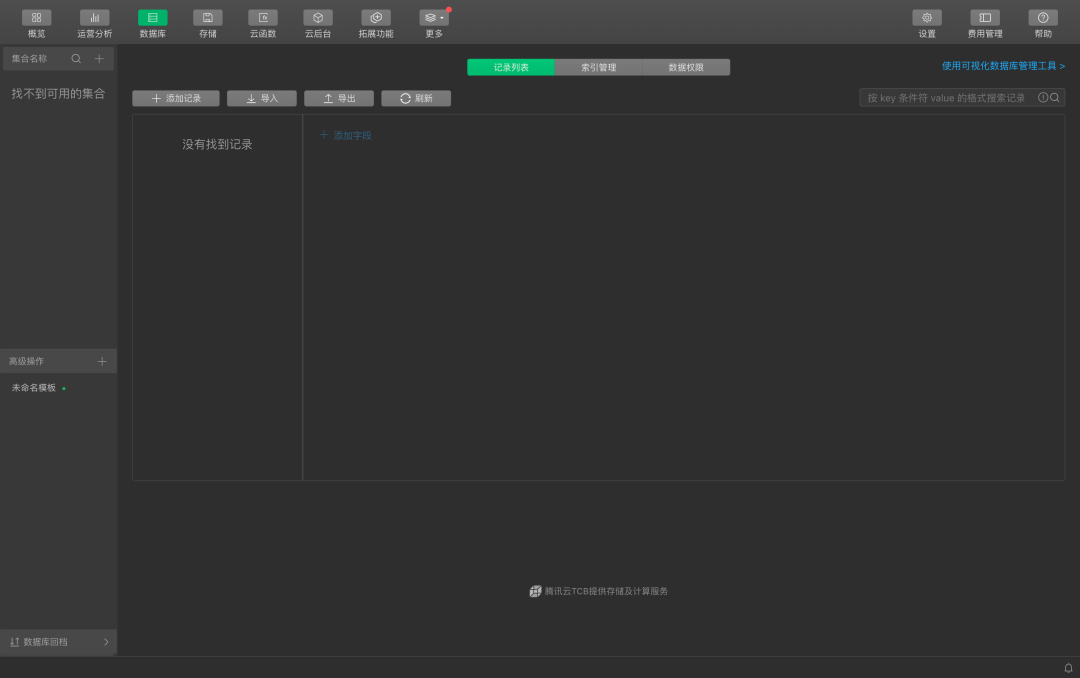This screenshot has height=678, width=1080.
Task: Open 拓展功能 extensions icon
Action: [376, 18]
